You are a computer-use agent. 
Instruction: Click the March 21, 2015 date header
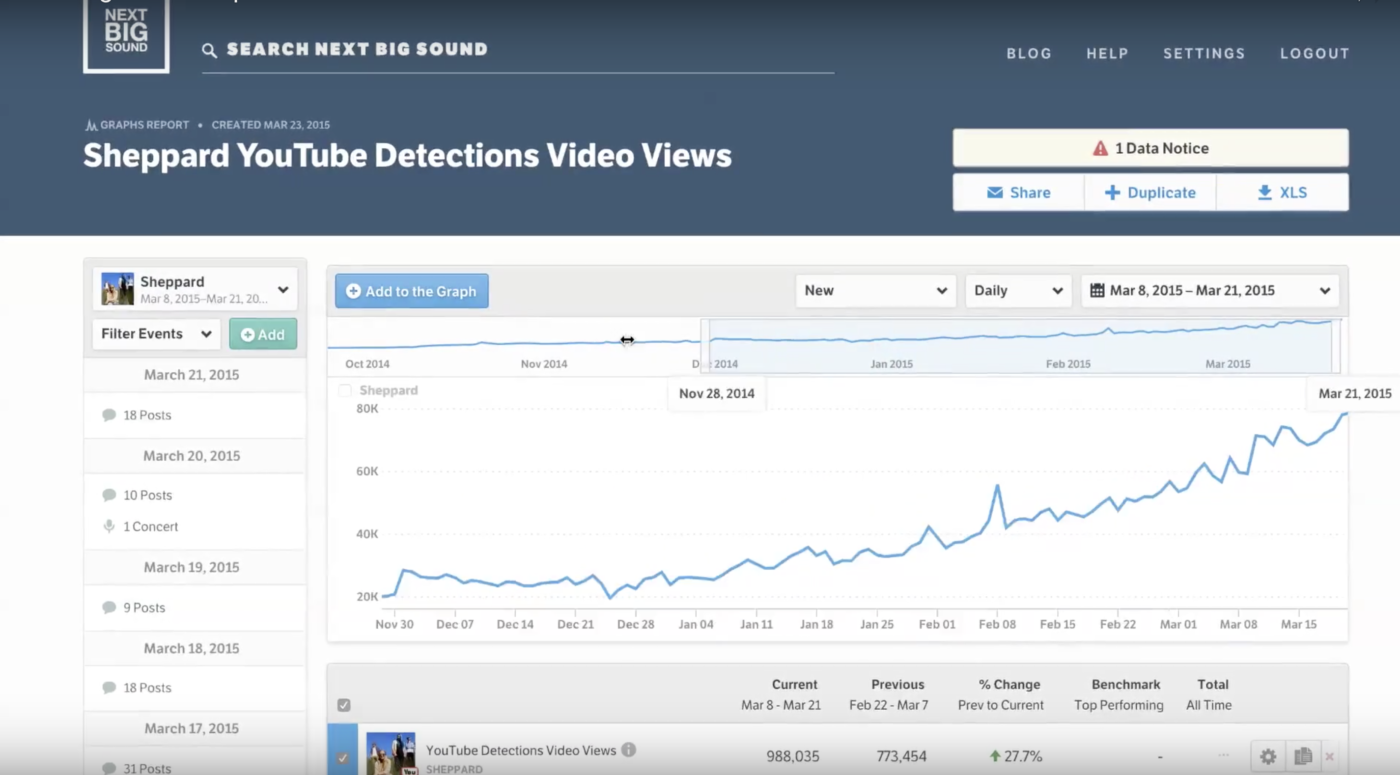pos(192,375)
